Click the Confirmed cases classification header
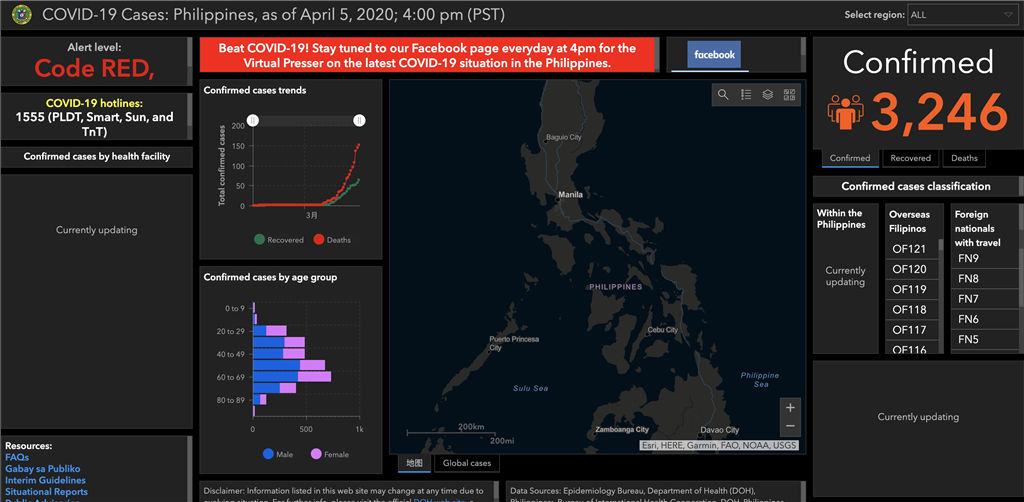The width and height of the screenshot is (1024, 502). (x=916, y=187)
